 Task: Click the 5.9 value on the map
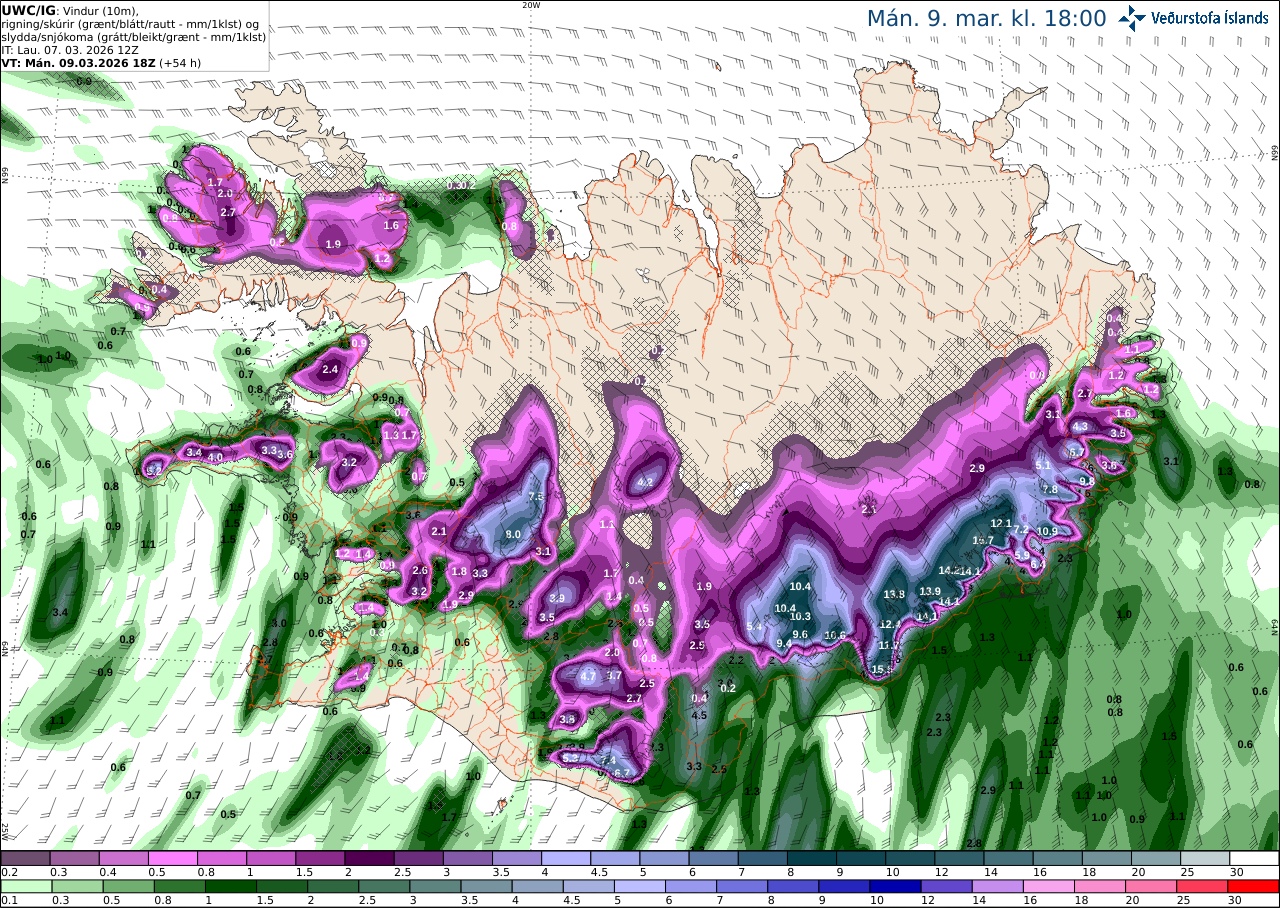click(x=1022, y=555)
